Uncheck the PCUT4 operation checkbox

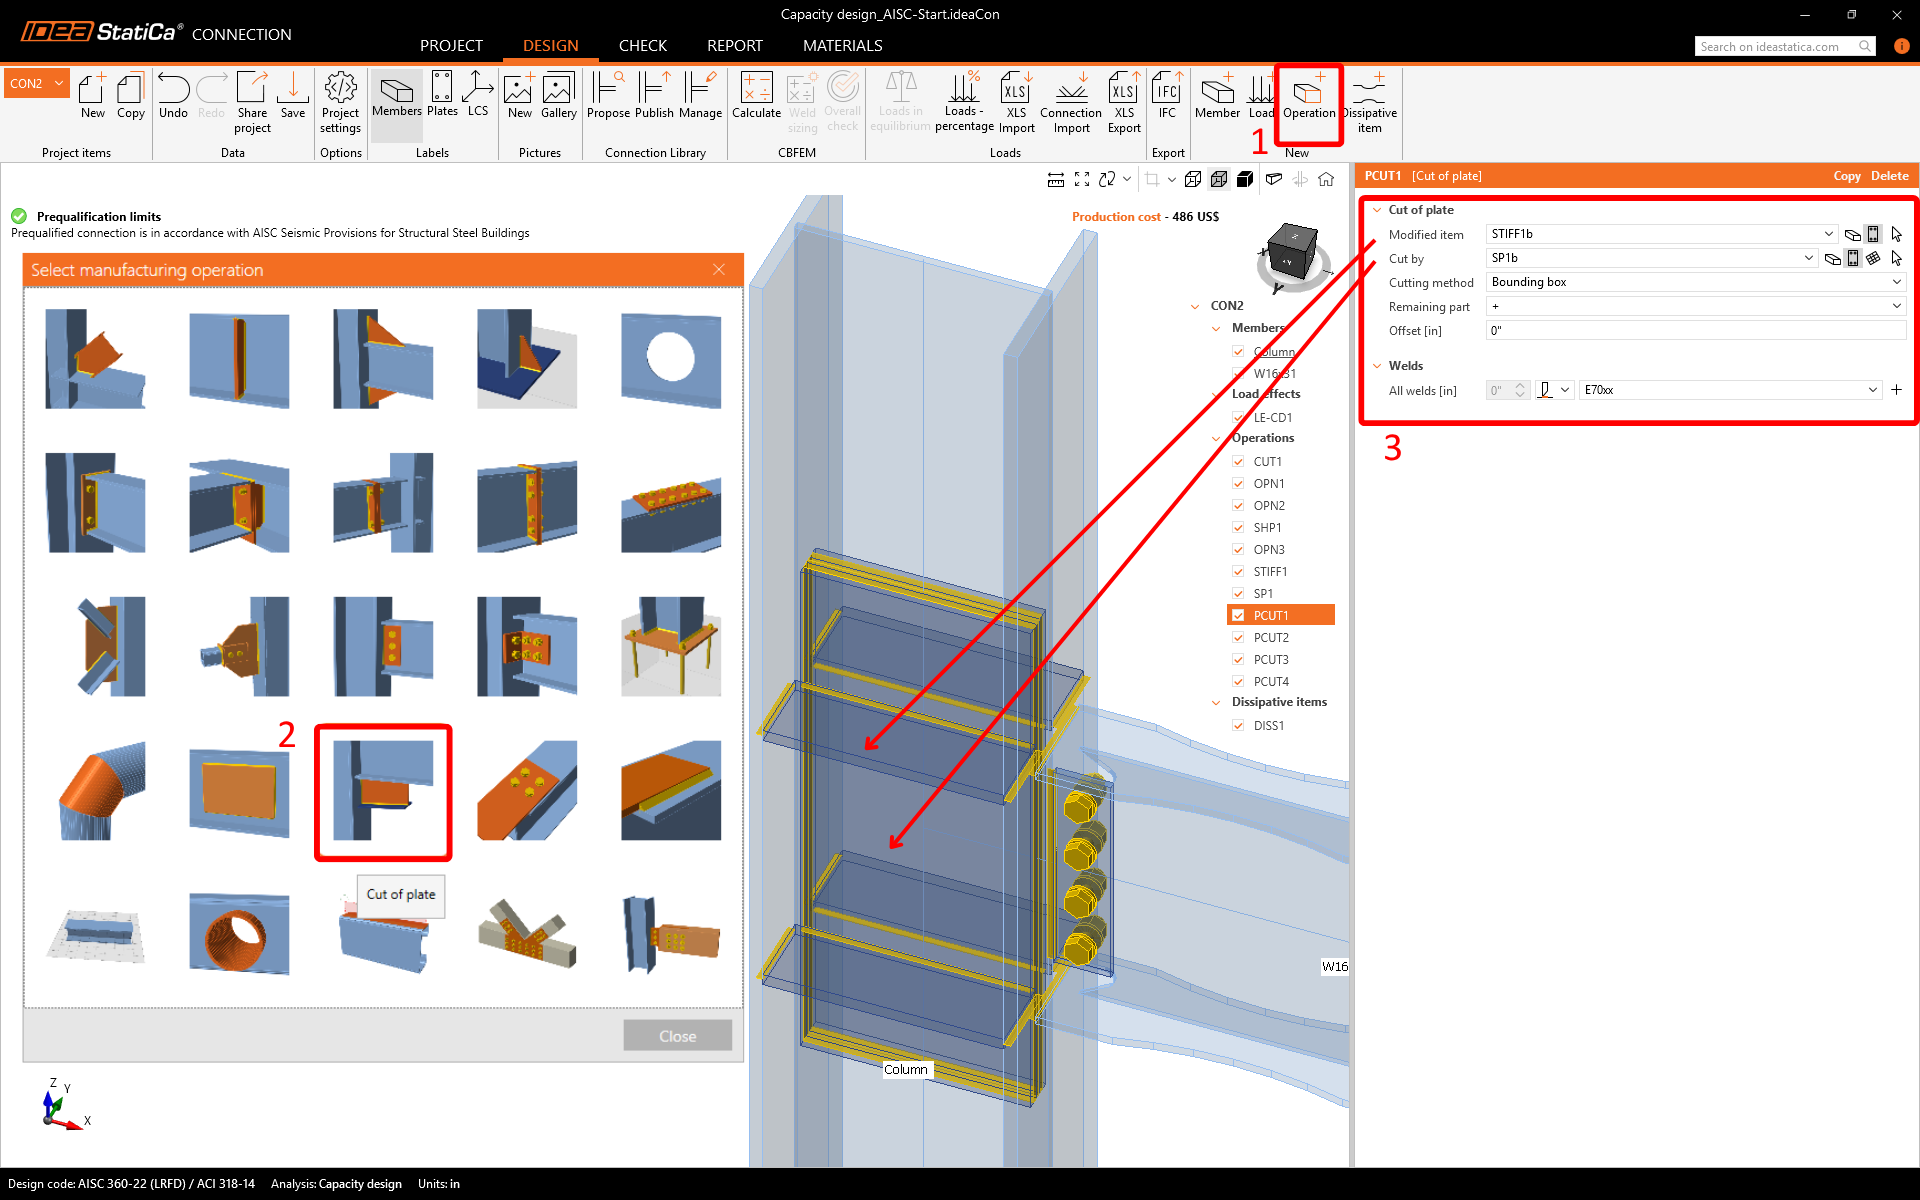click(x=1238, y=681)
